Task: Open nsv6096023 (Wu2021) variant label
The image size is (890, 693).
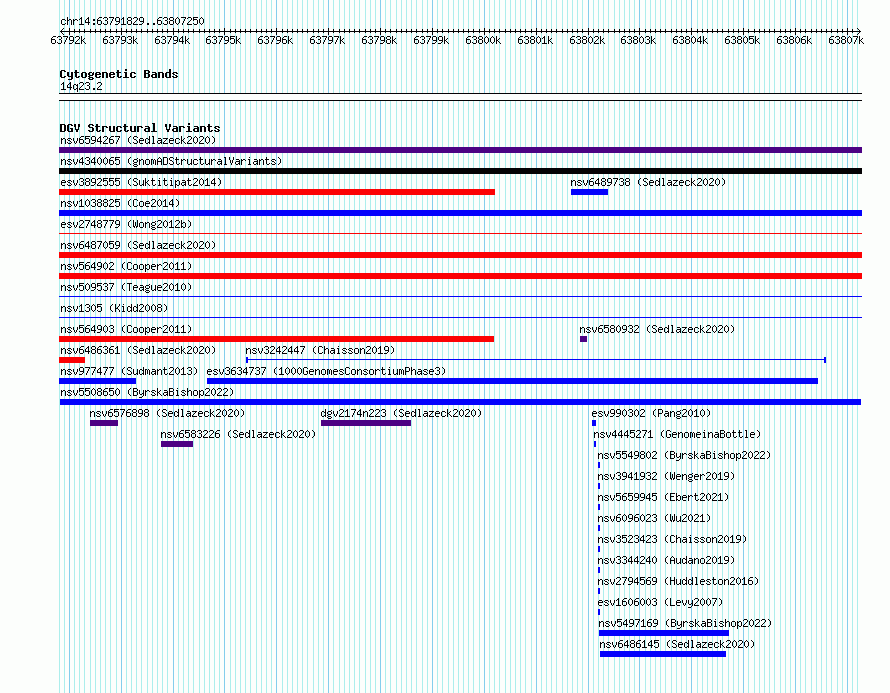Action: pyautogui.click(x=654, y=518)
